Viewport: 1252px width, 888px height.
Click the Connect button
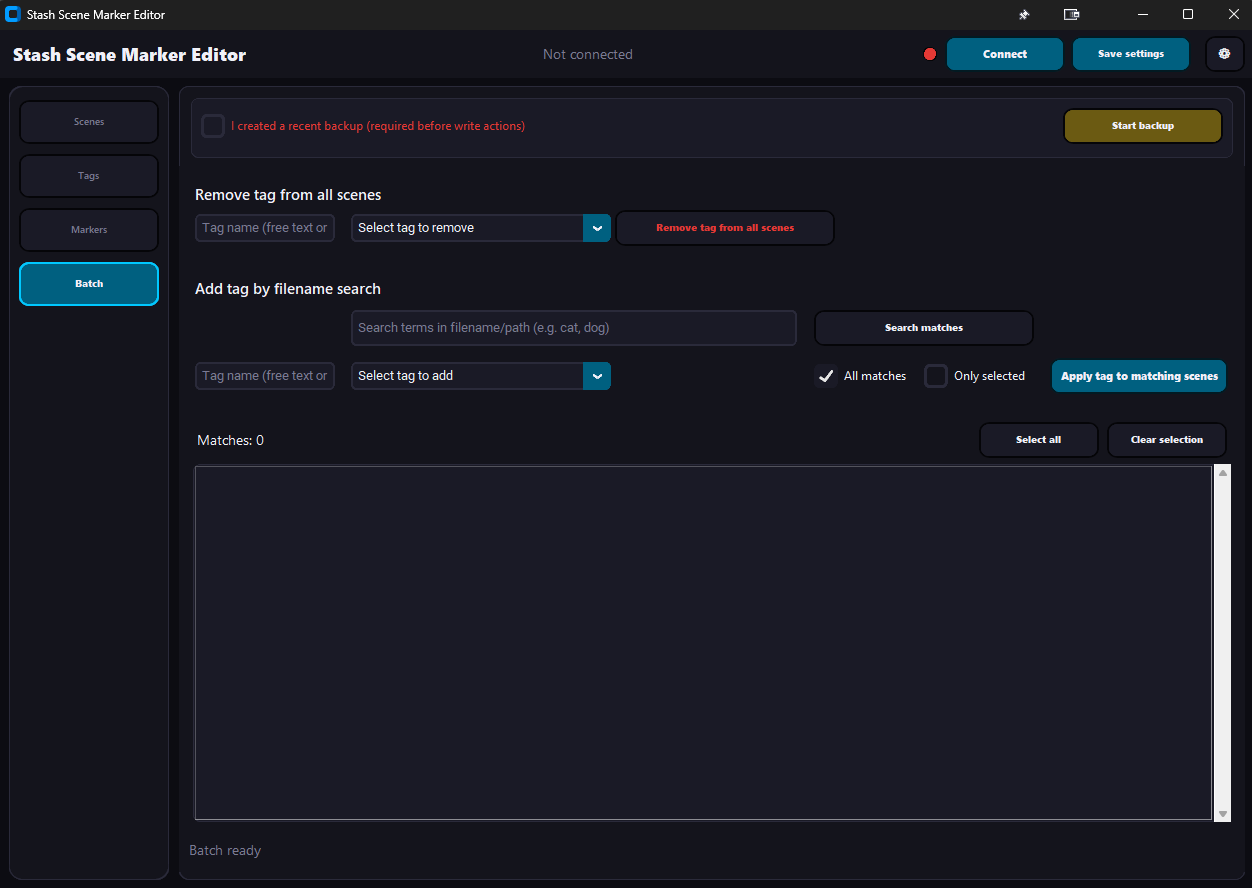click(x=1004, y=54)
